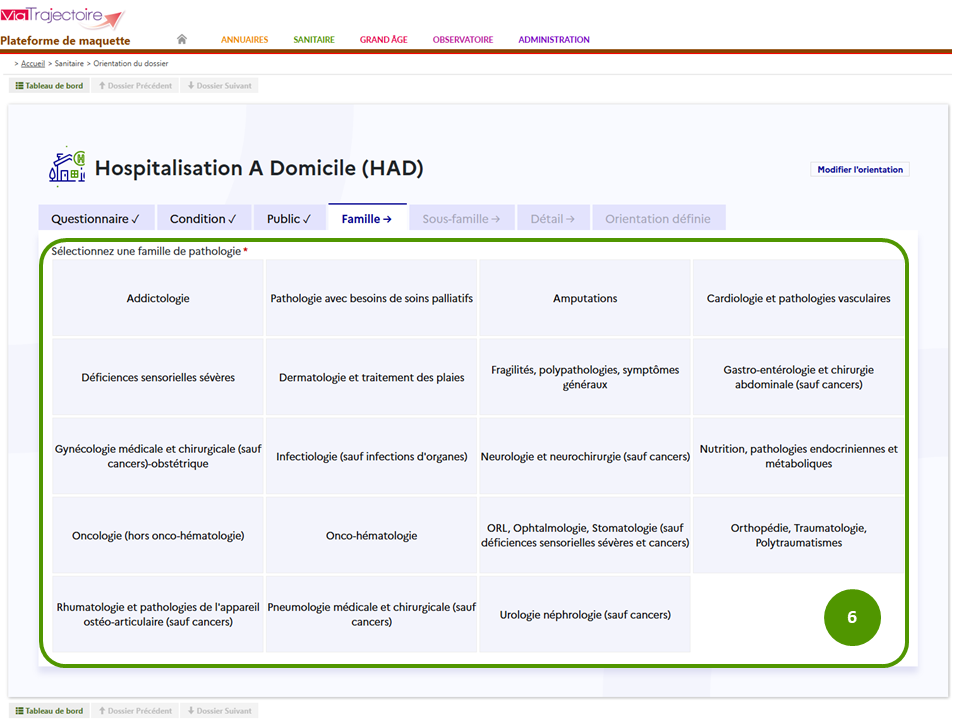955x720 pixels.
Task: Choose Fragilités, polypathologies, symptômes généraux
Action: (x=585, y=377)
